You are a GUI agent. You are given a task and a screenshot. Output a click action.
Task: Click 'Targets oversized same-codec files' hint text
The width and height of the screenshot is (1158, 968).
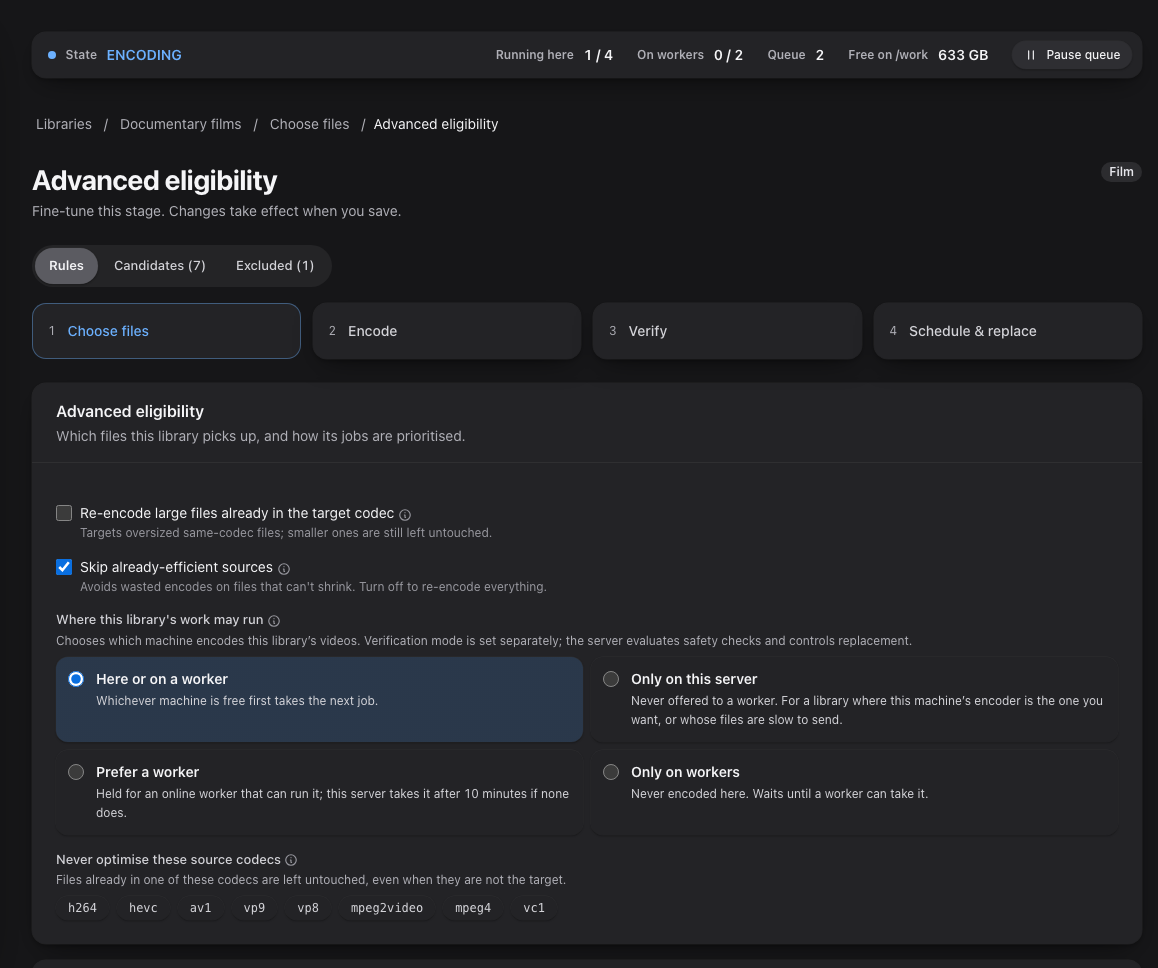pyautogui.click(x=286, y=533)
